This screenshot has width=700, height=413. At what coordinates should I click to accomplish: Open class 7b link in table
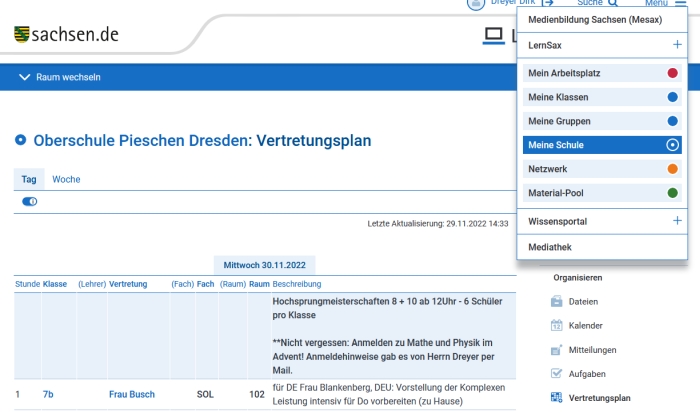tap(48, 395)
